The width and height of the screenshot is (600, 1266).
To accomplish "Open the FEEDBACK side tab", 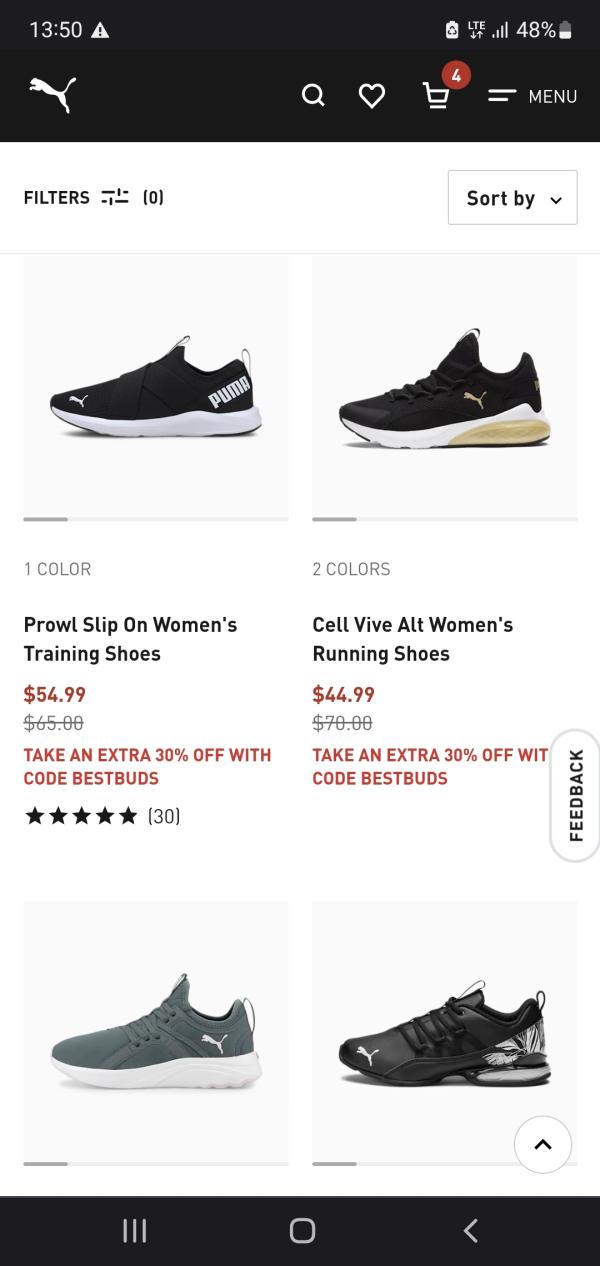I will pyautogui.click(x=576, y=795).
